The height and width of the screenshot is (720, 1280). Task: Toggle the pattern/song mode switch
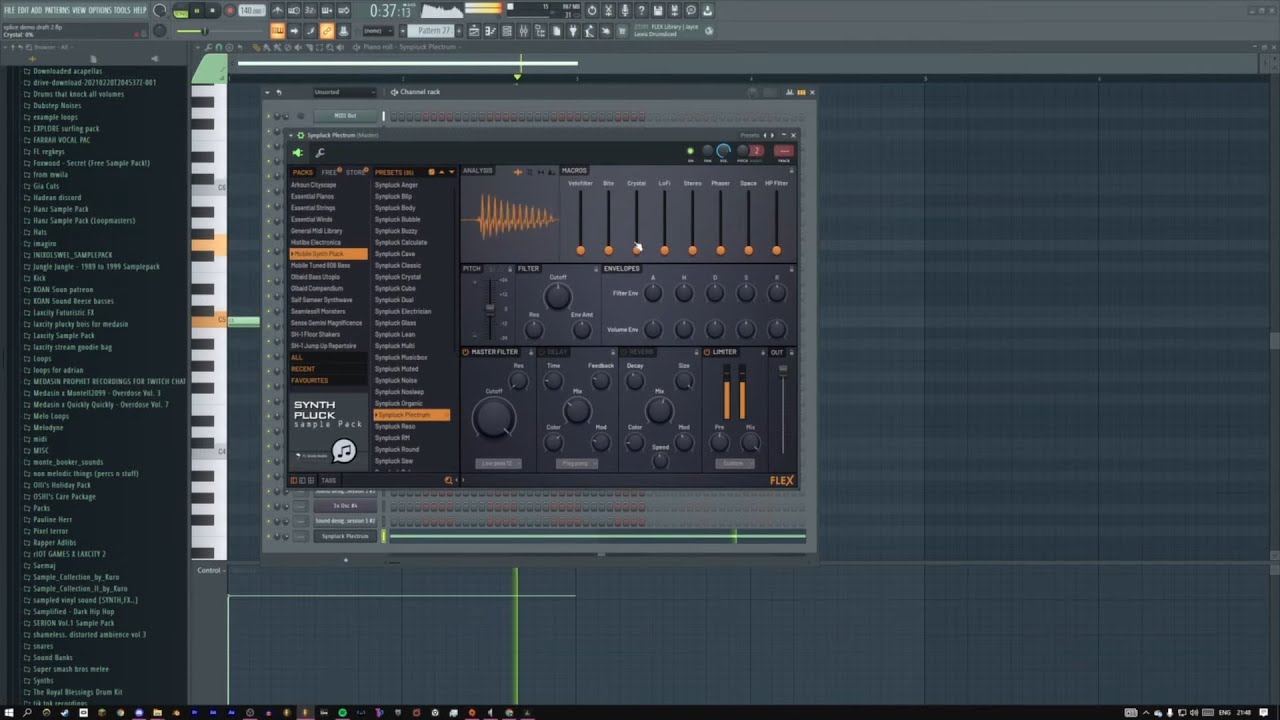[180, 11]
